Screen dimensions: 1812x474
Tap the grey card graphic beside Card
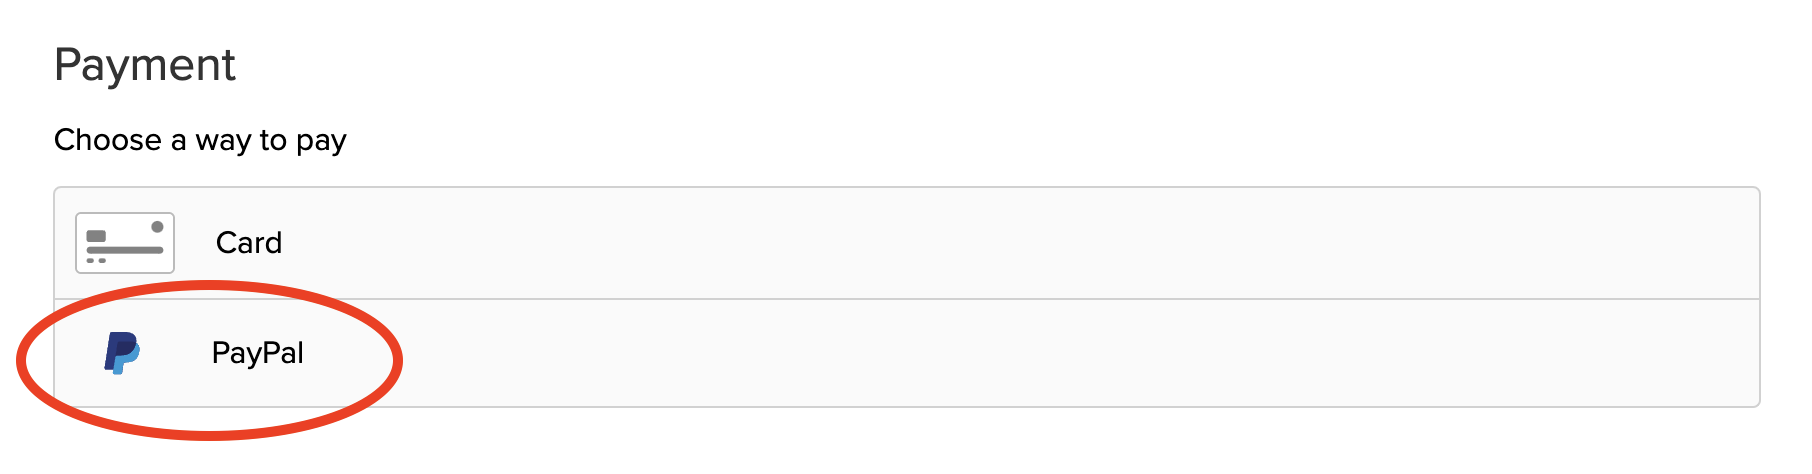click(125, 243)
